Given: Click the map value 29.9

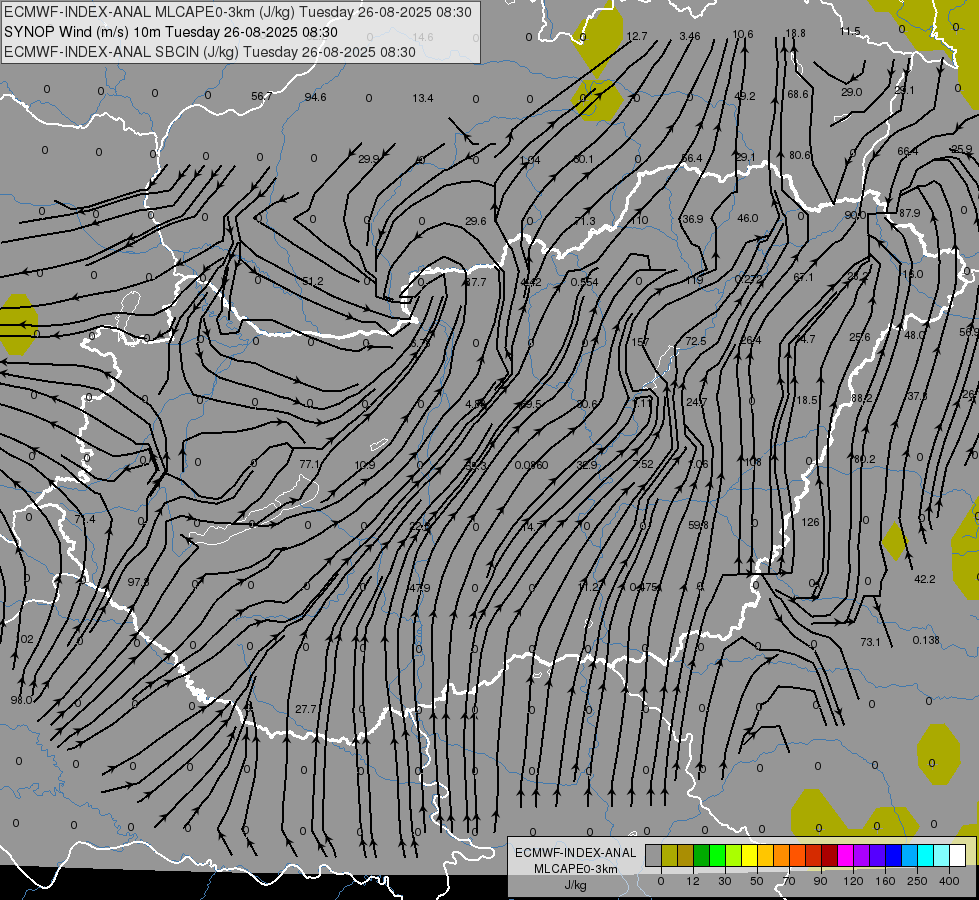Looking at the screenshot, I should (369, 159).
